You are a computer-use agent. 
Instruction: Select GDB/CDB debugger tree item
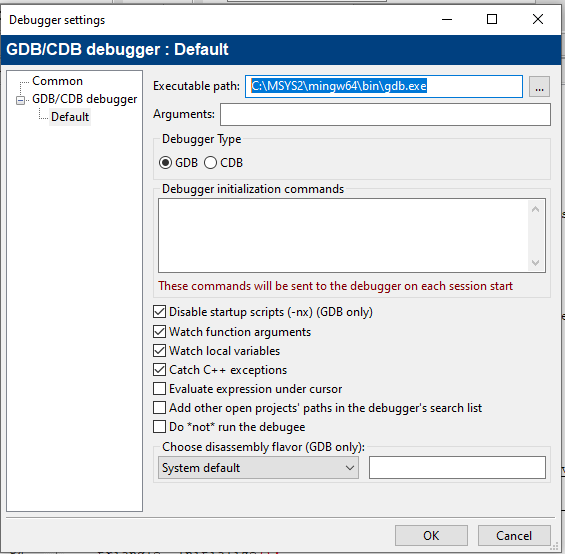click(x=85, y=99)
